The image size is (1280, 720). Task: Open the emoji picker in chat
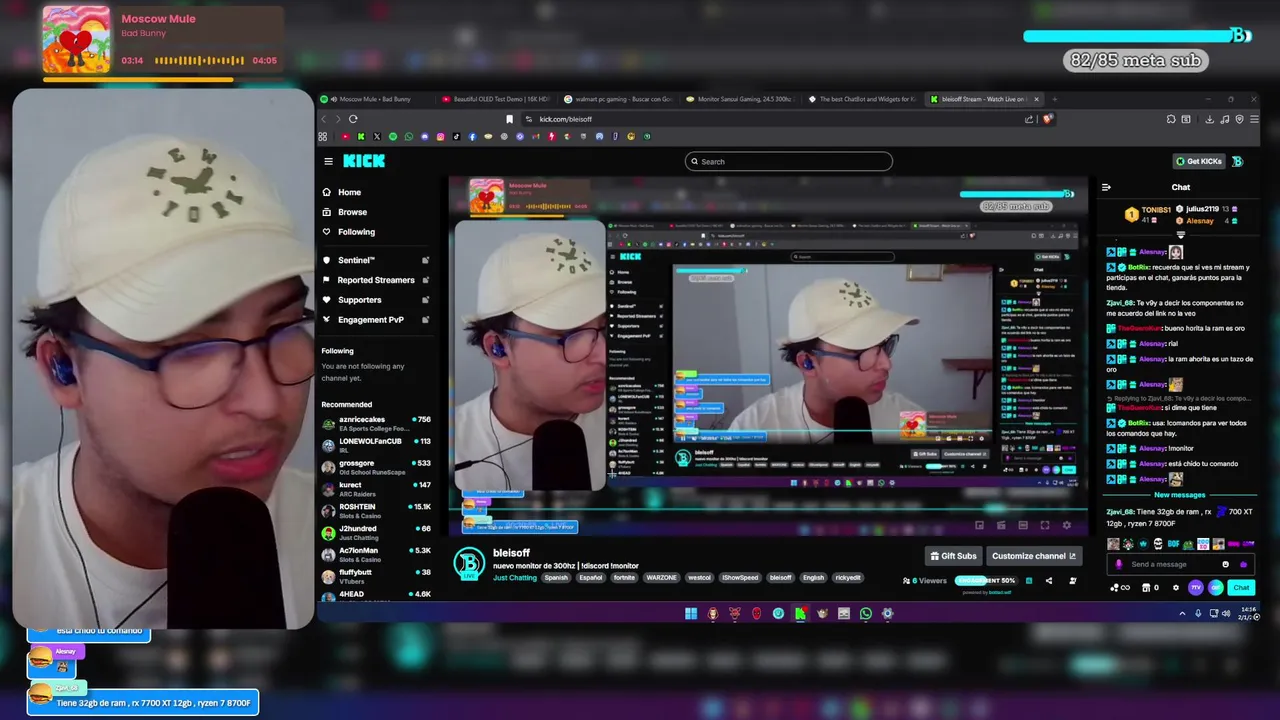tap(1226, 564)
